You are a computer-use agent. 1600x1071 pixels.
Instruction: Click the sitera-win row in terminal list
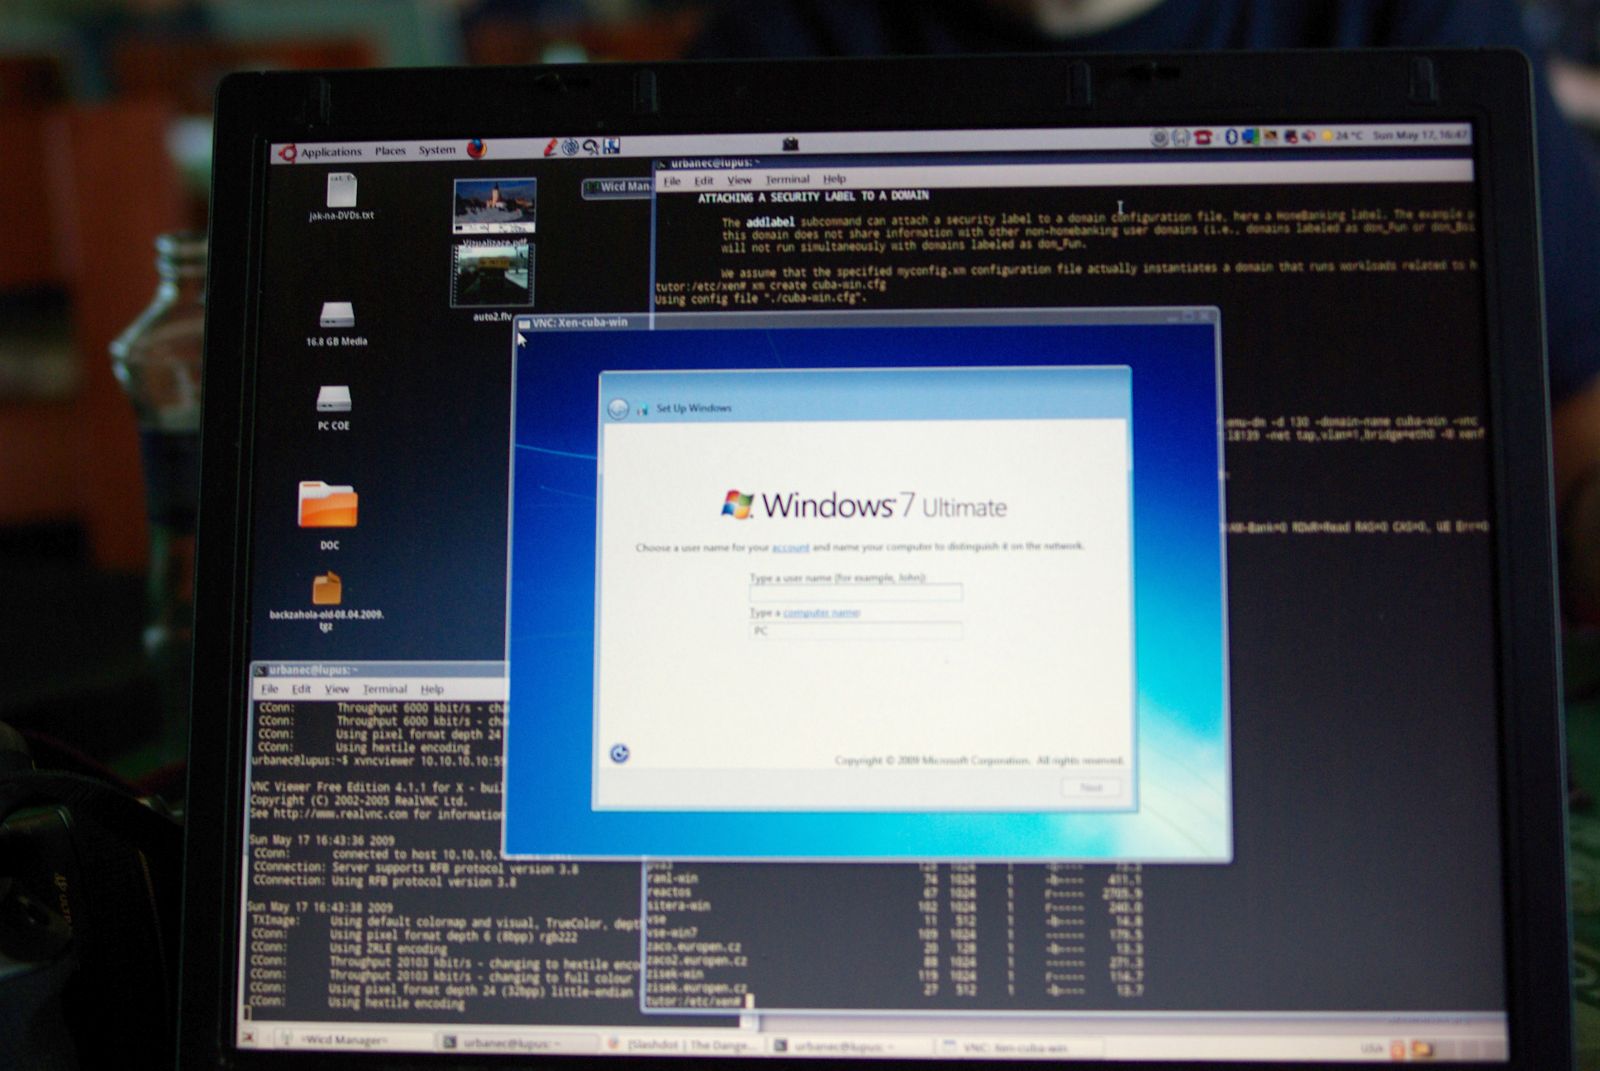click(893, 906)
